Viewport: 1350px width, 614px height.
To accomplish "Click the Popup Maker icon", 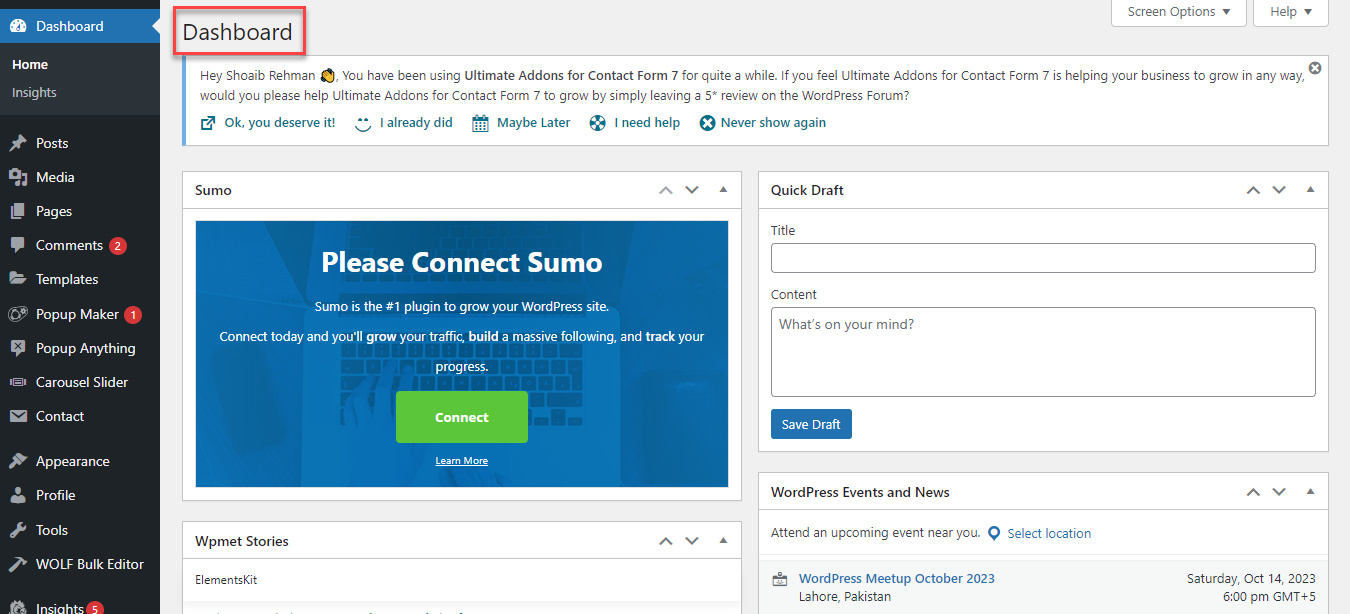I will point(18,314).
